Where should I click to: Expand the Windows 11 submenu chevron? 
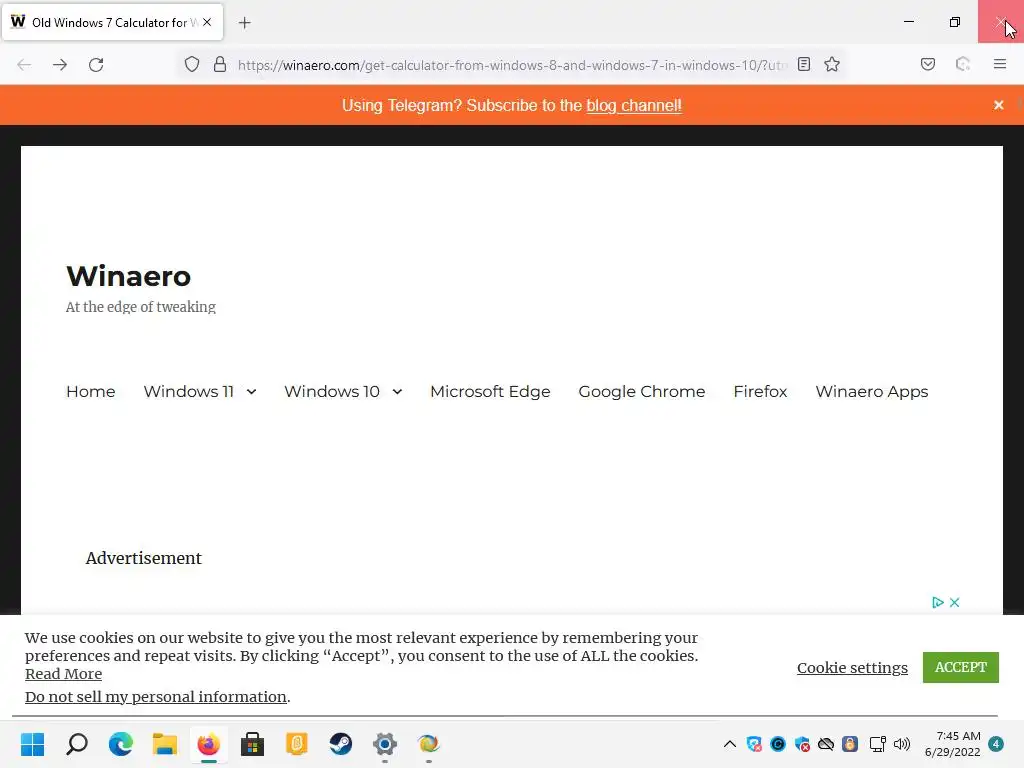point(251,392)
